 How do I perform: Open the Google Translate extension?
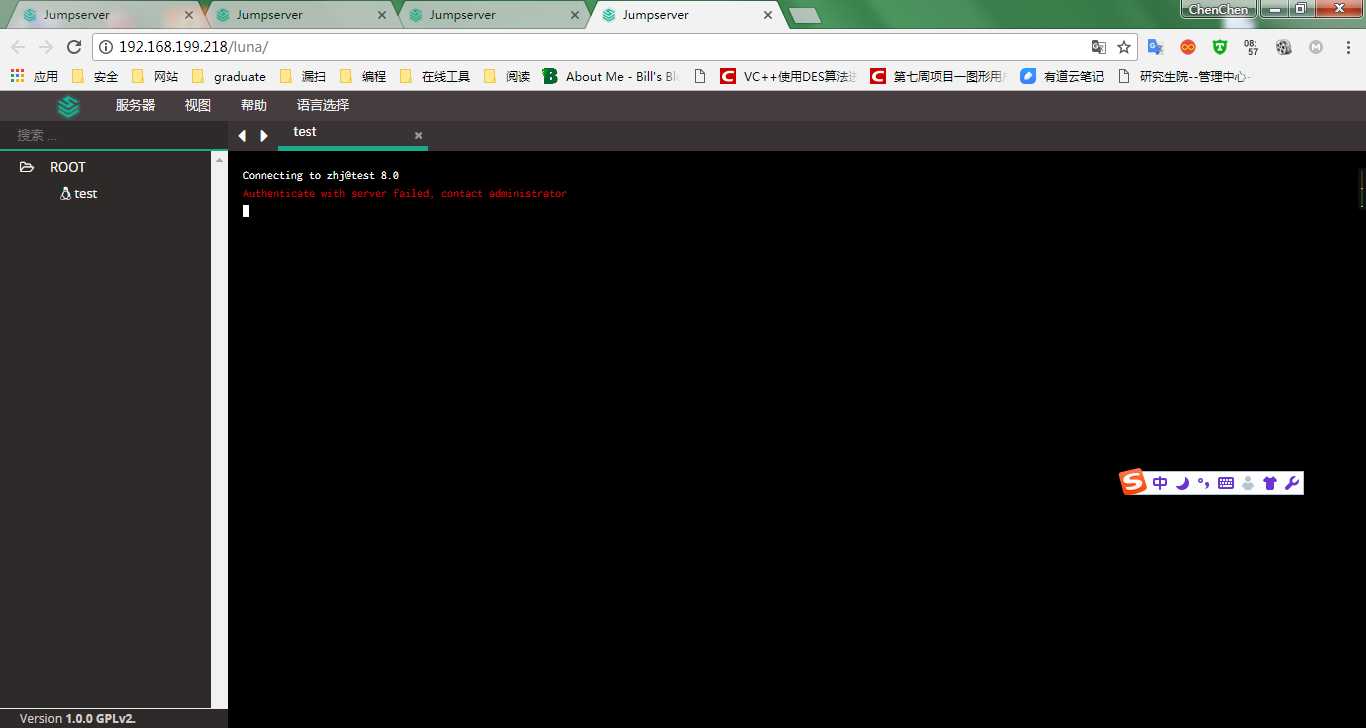click(x=1155, y=47)
